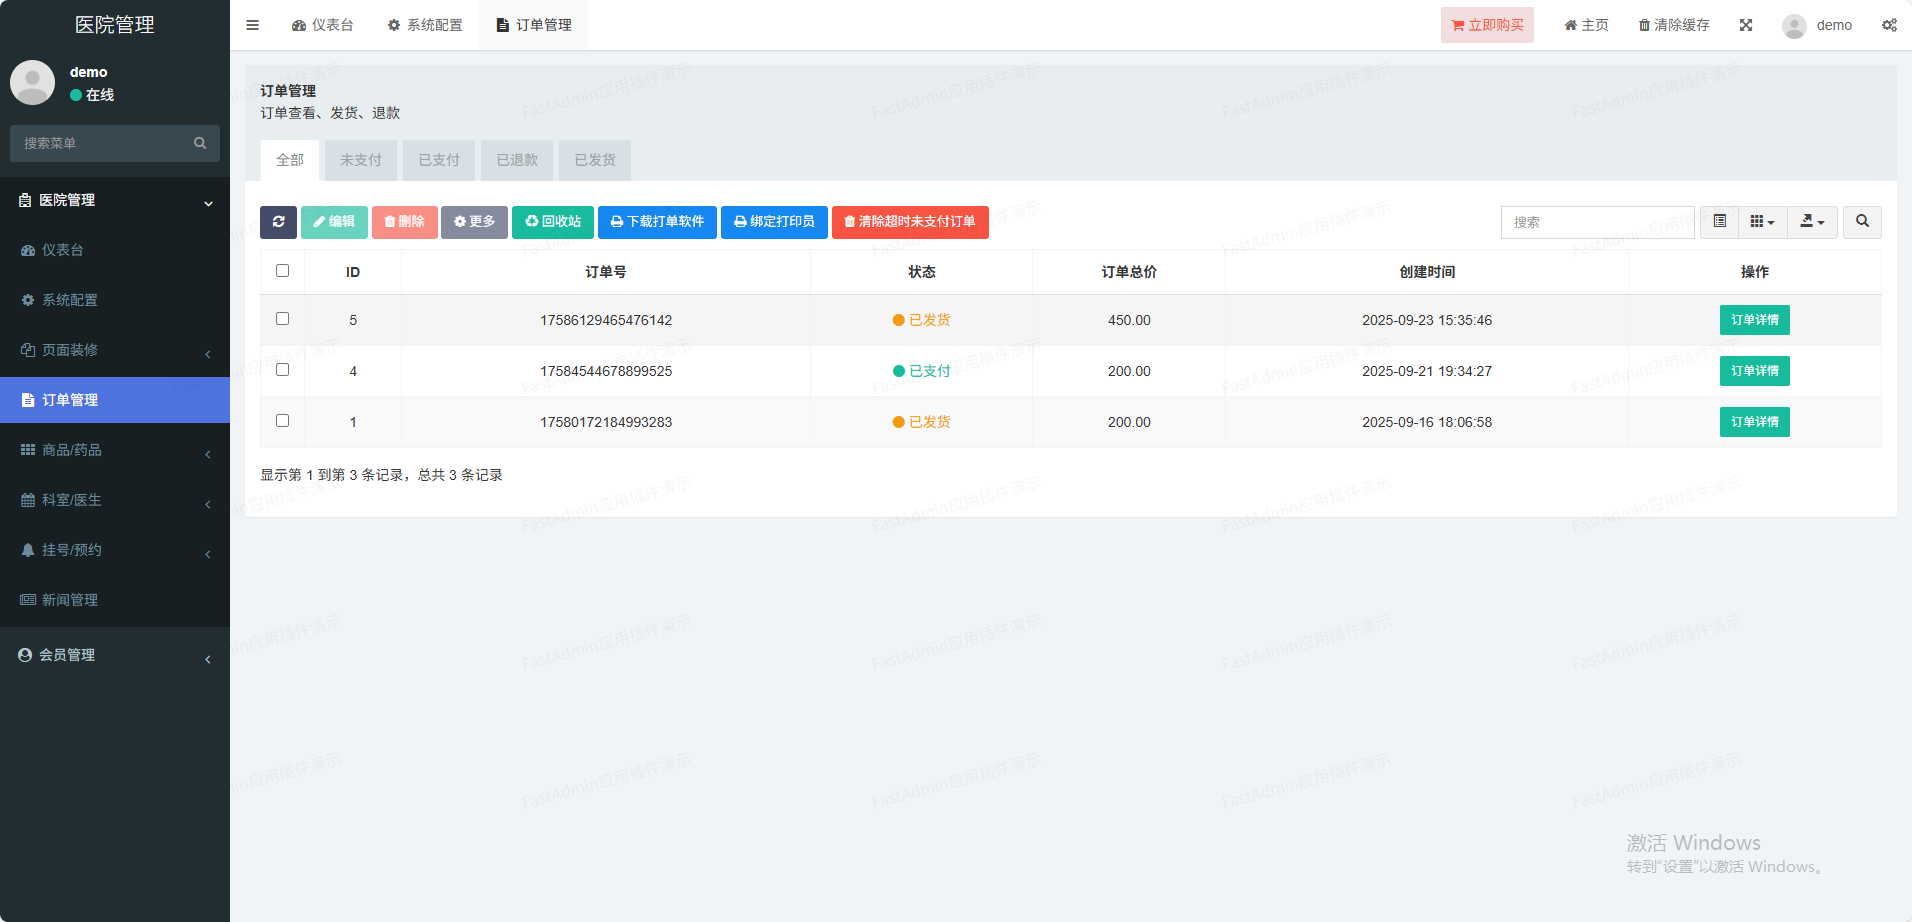Click the table search input field
The height and width of the screenshot is (922, 1912).
[1596, 222]
